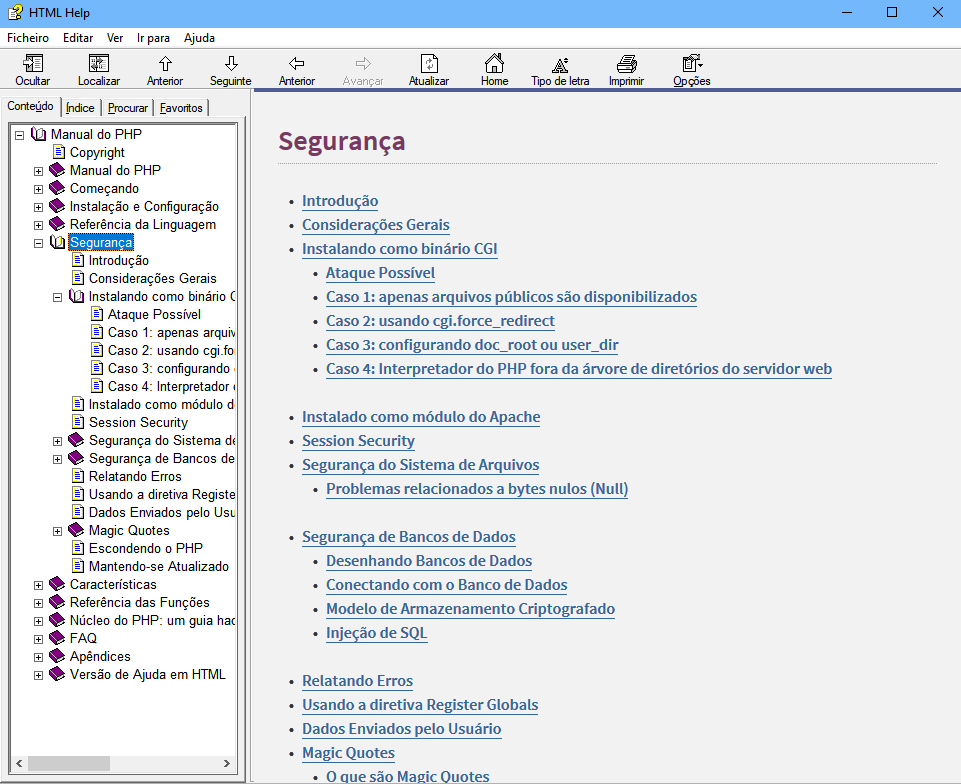
Task: Expand the Apêndices tree node
Action: point(38,657)
